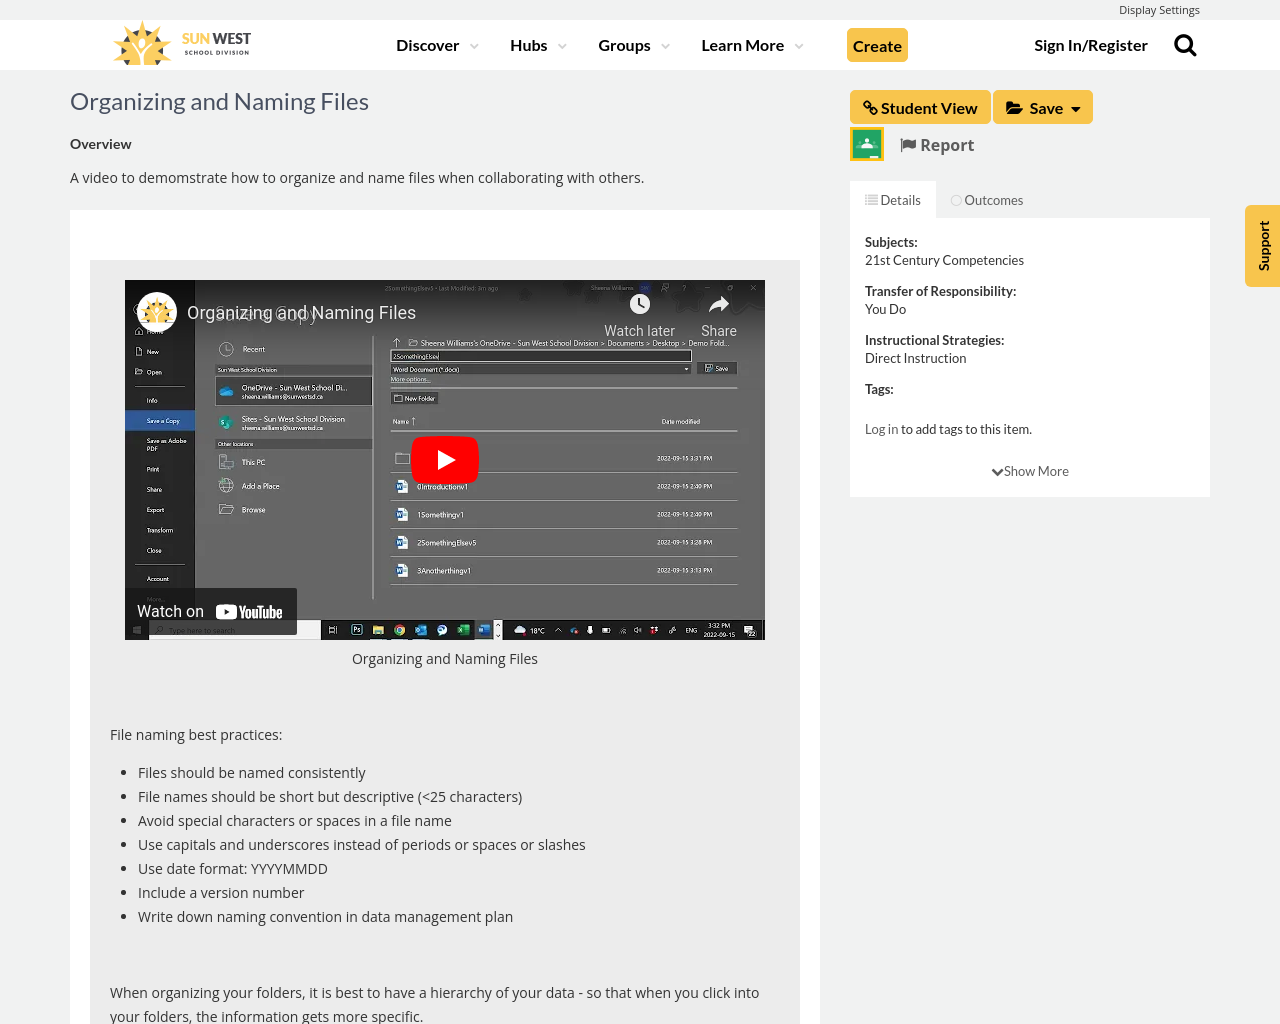Screen dimensions: 1280x1024
Task: Click the YouTube channel avatar icon
Action: click(157, 312)
